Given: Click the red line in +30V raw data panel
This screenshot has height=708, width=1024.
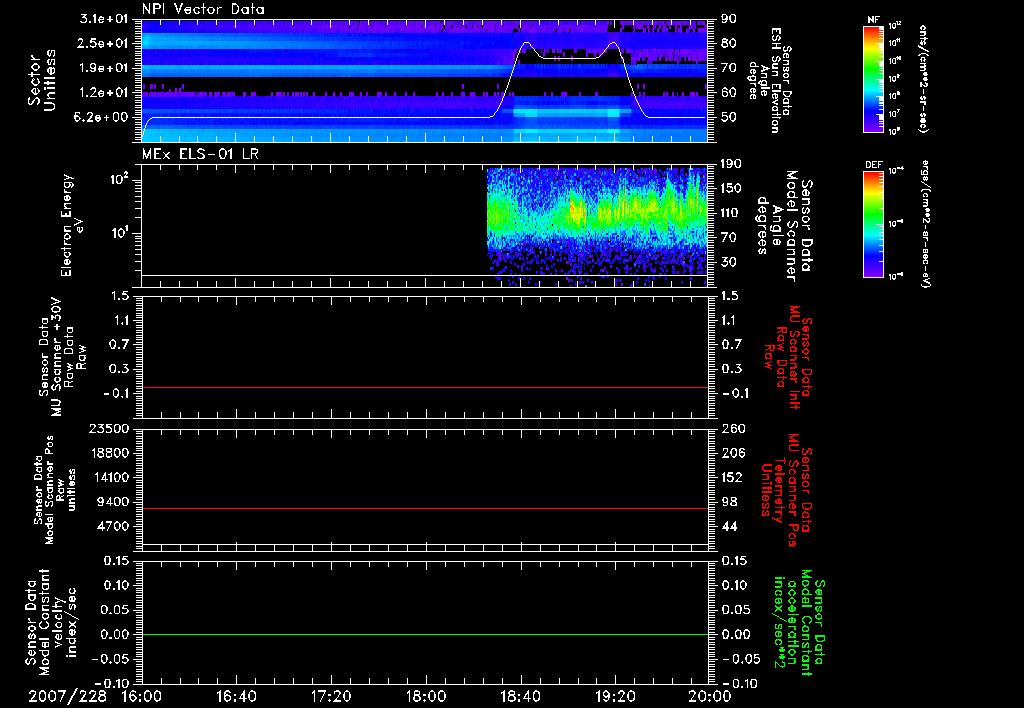Looking at the screenshot, I should 425,387.
